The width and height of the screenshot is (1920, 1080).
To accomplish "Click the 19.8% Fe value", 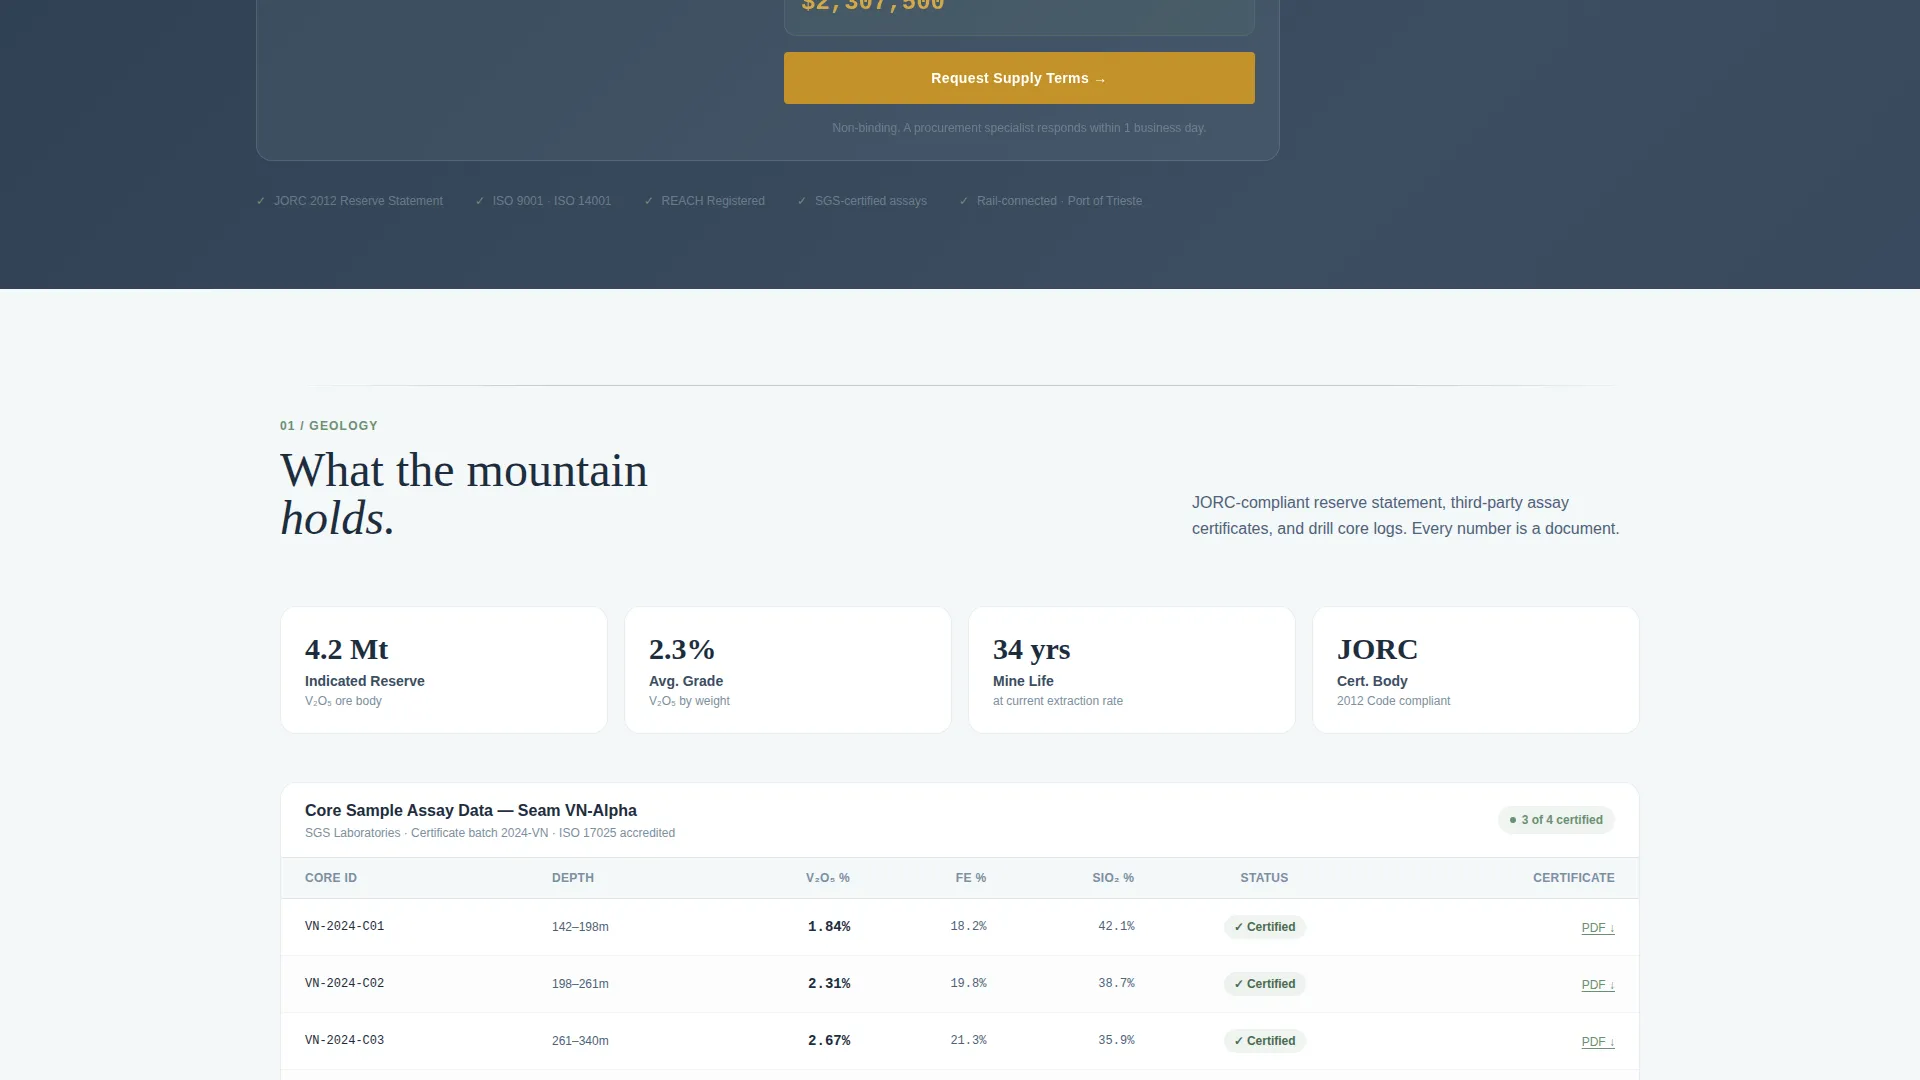I will 968,984.
